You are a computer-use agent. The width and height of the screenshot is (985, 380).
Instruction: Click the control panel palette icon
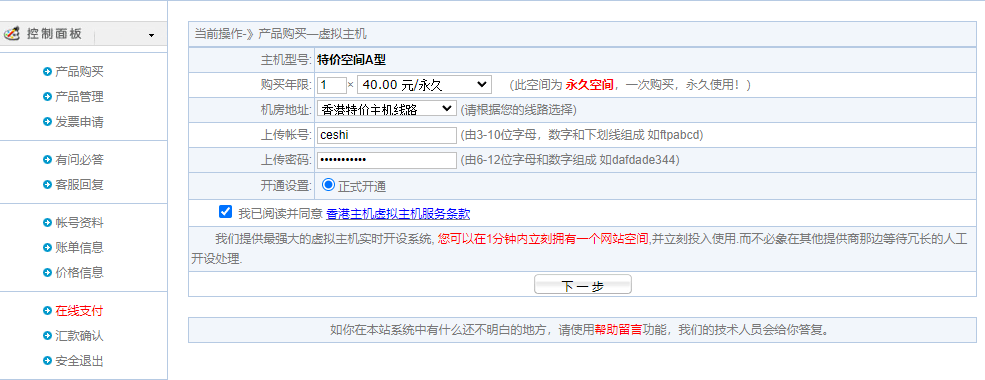point(12,34)
